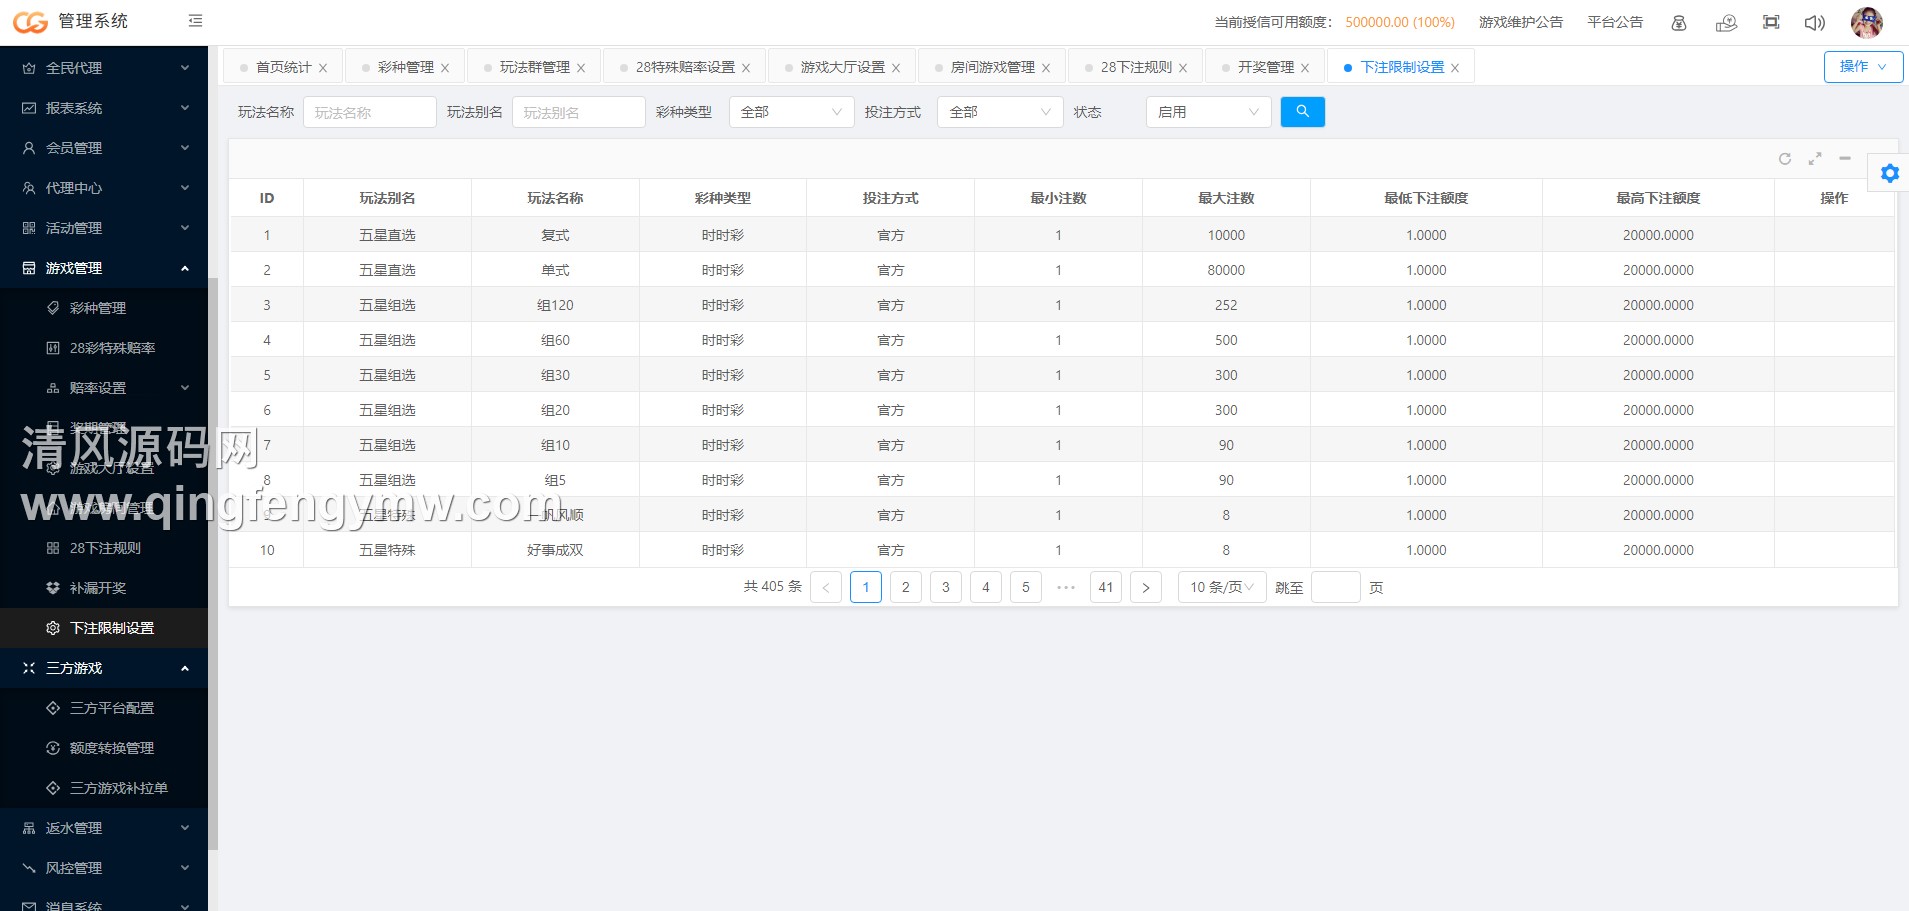Click the user avatar picture

coord(1866,22)
